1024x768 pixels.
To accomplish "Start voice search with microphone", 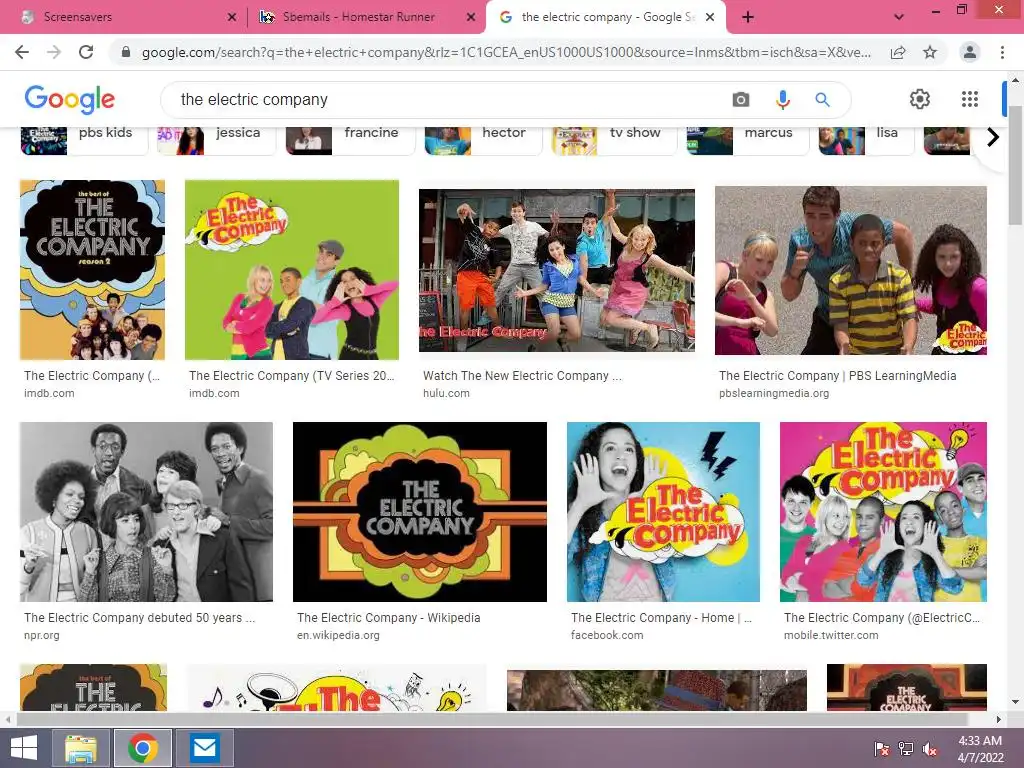I will [782, 100].
